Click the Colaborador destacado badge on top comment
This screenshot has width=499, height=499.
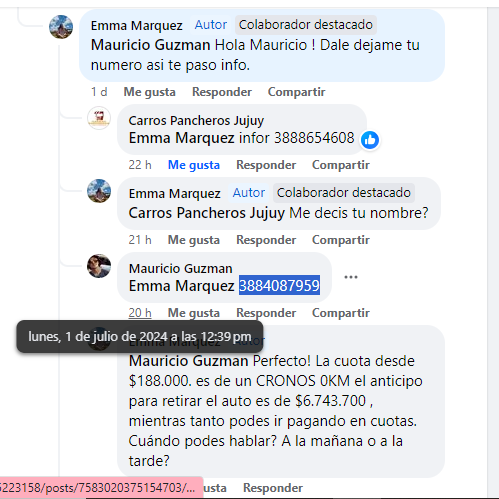tap(306, 25)
